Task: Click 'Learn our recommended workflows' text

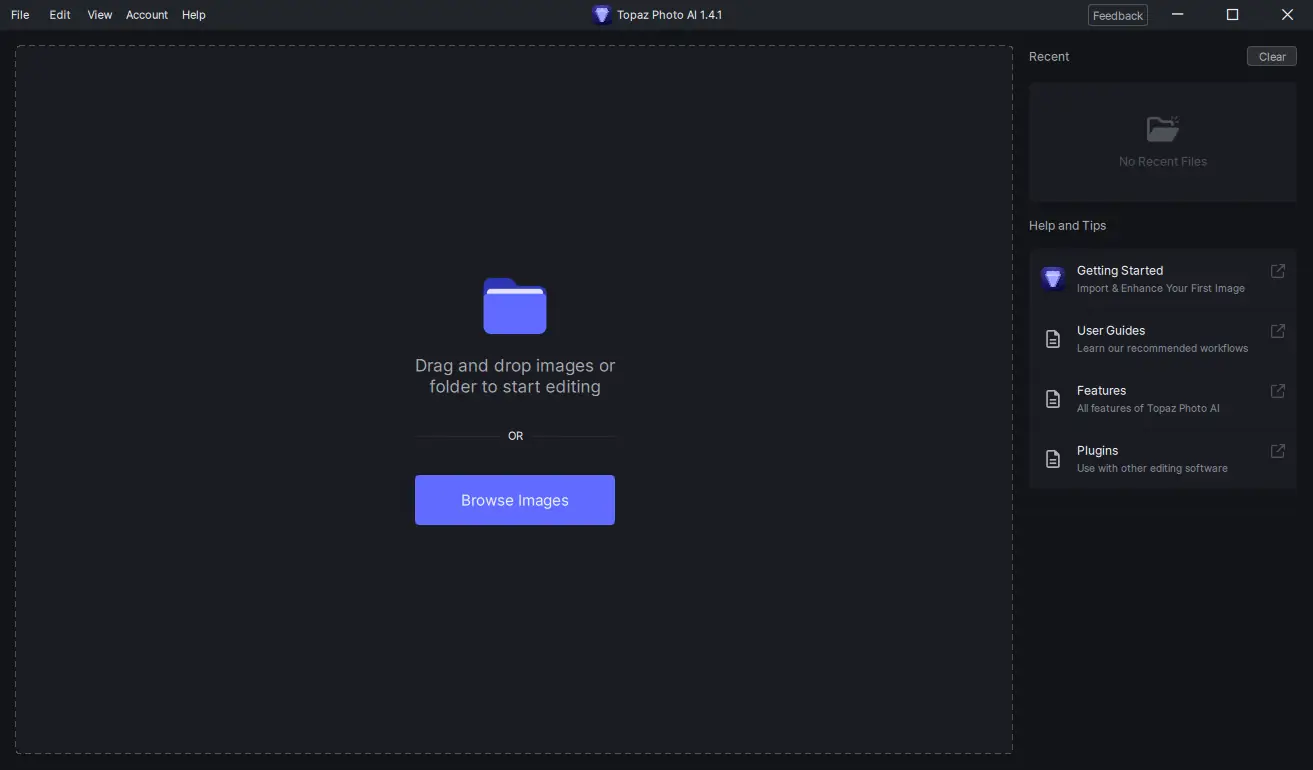Action: point(1162,348)
